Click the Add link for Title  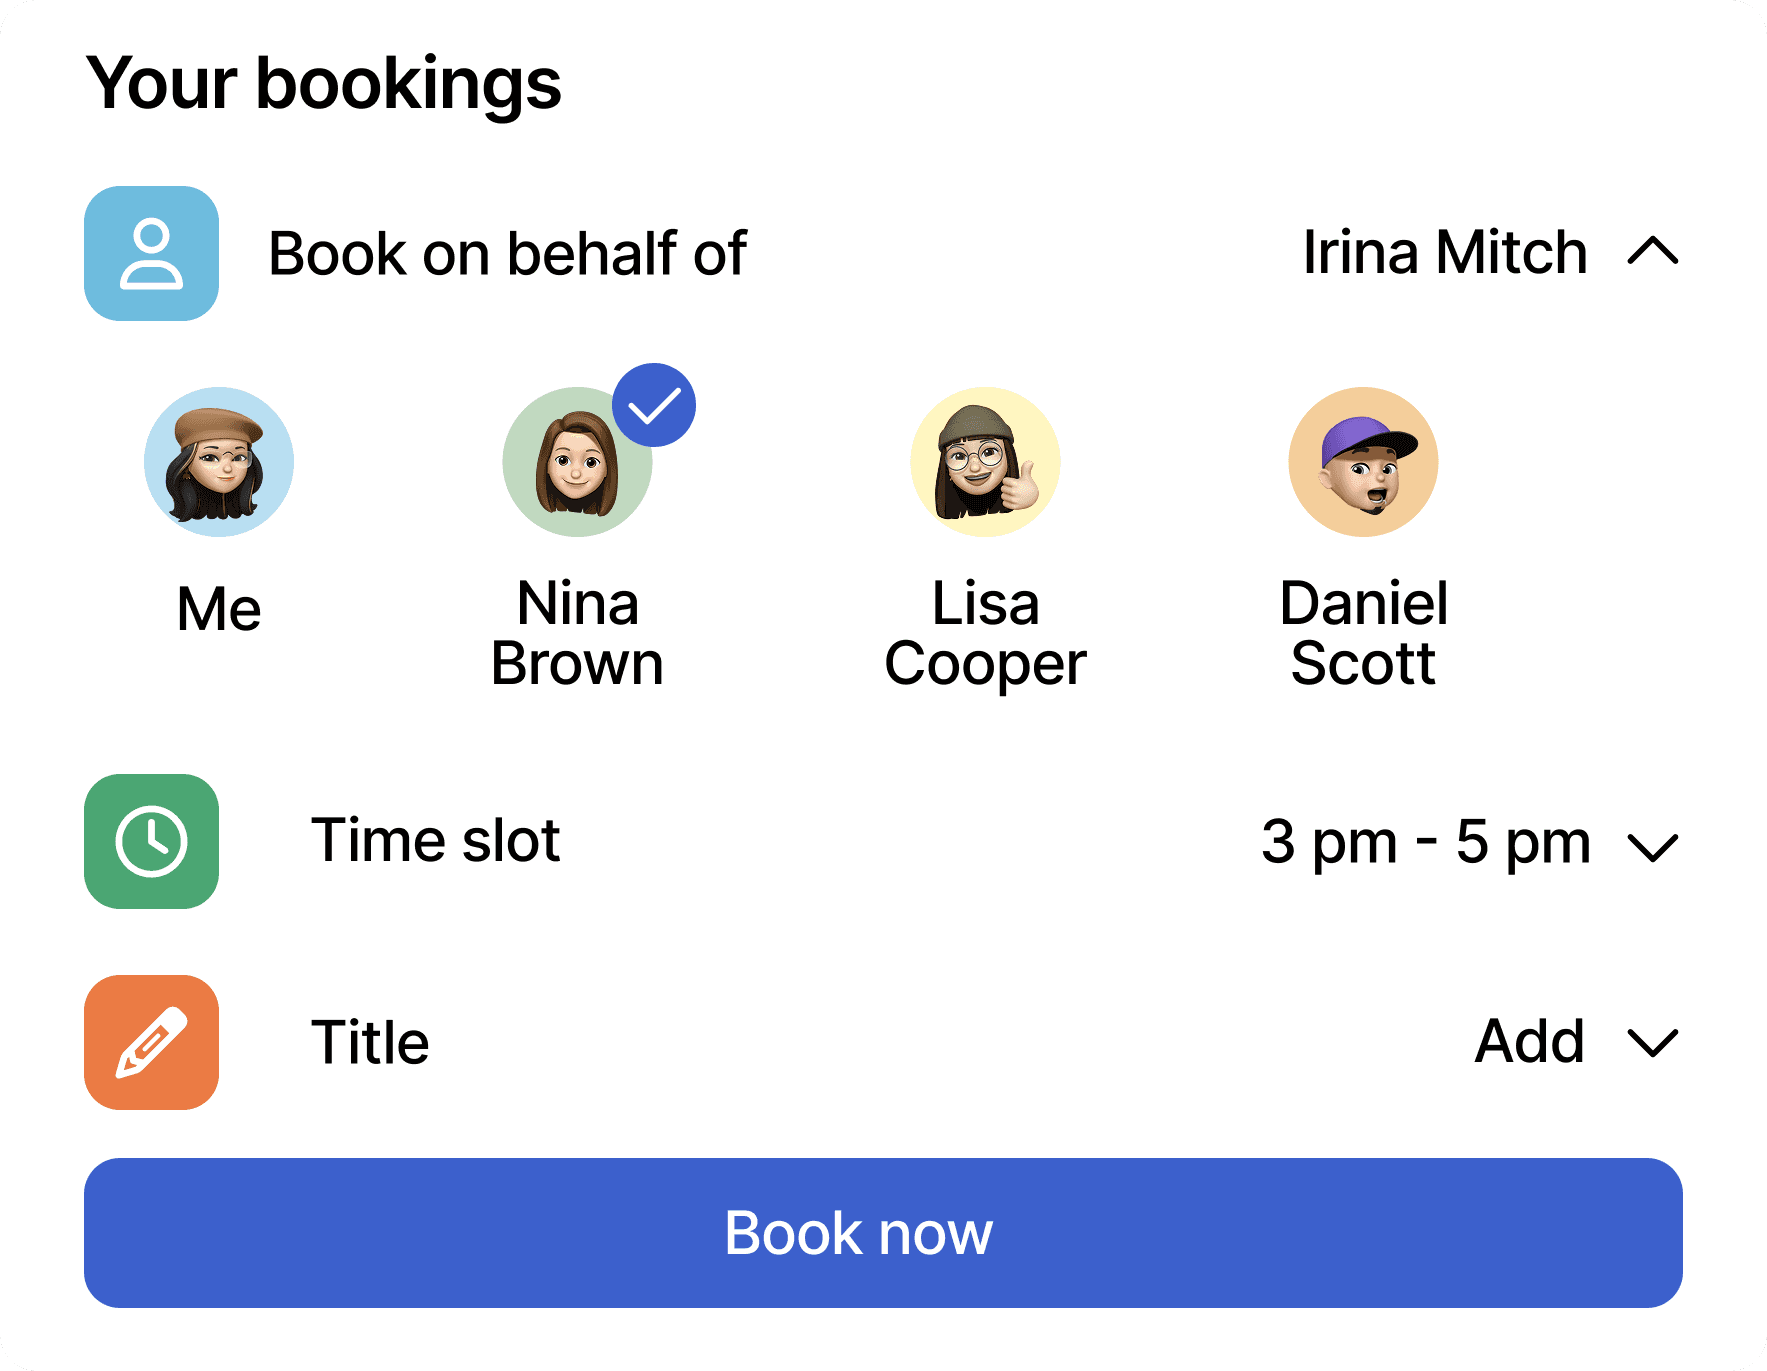[x=1529, y=1042]
